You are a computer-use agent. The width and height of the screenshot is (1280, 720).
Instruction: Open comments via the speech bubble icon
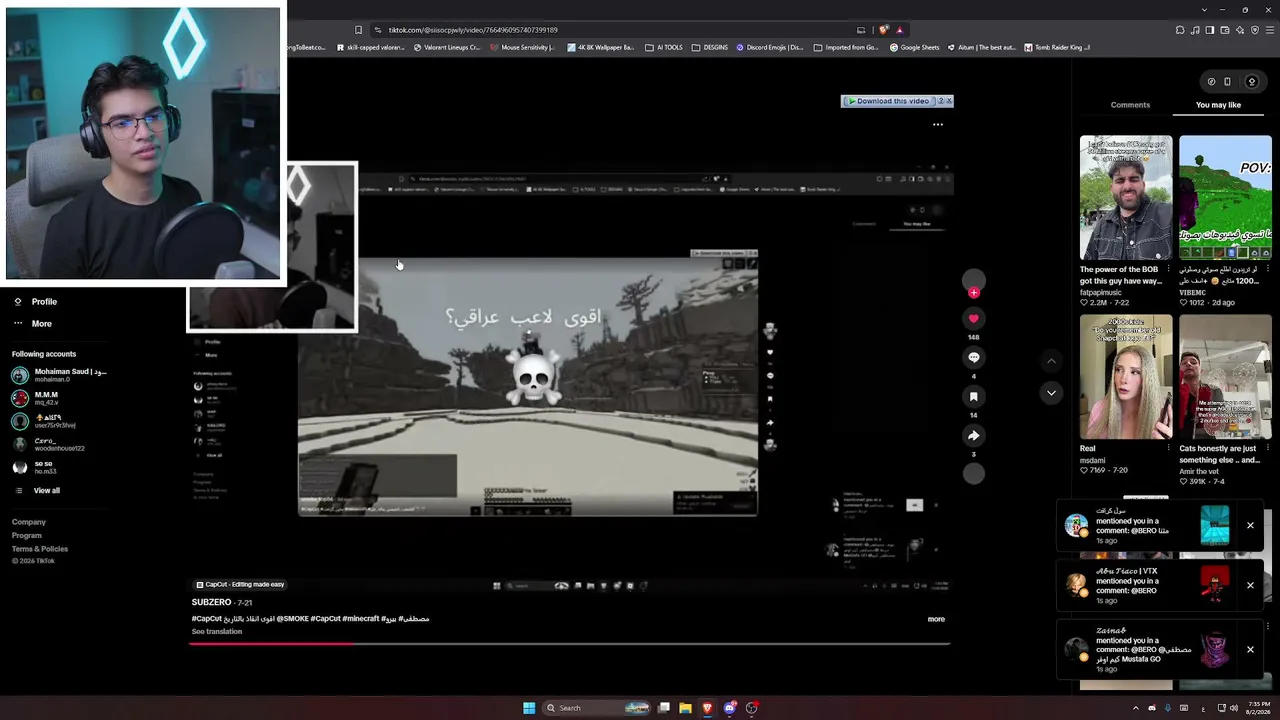pos(973,357)
